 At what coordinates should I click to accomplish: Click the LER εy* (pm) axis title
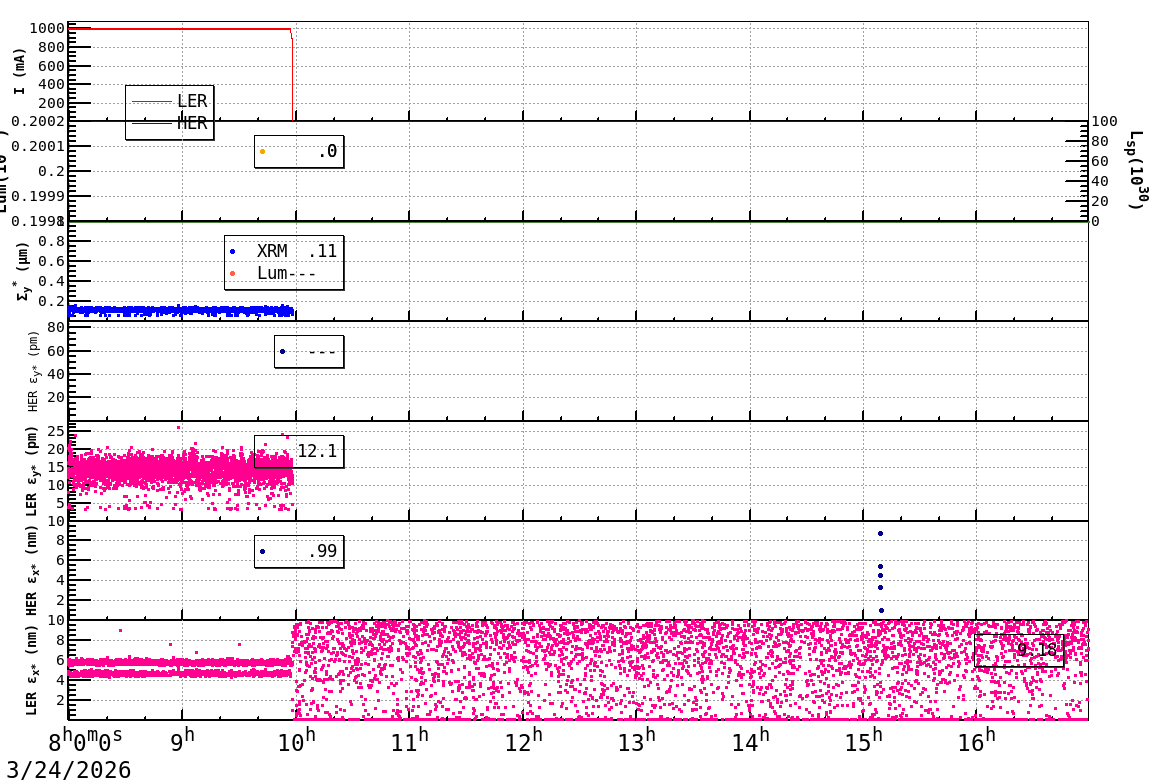click(x=31, y=471)
